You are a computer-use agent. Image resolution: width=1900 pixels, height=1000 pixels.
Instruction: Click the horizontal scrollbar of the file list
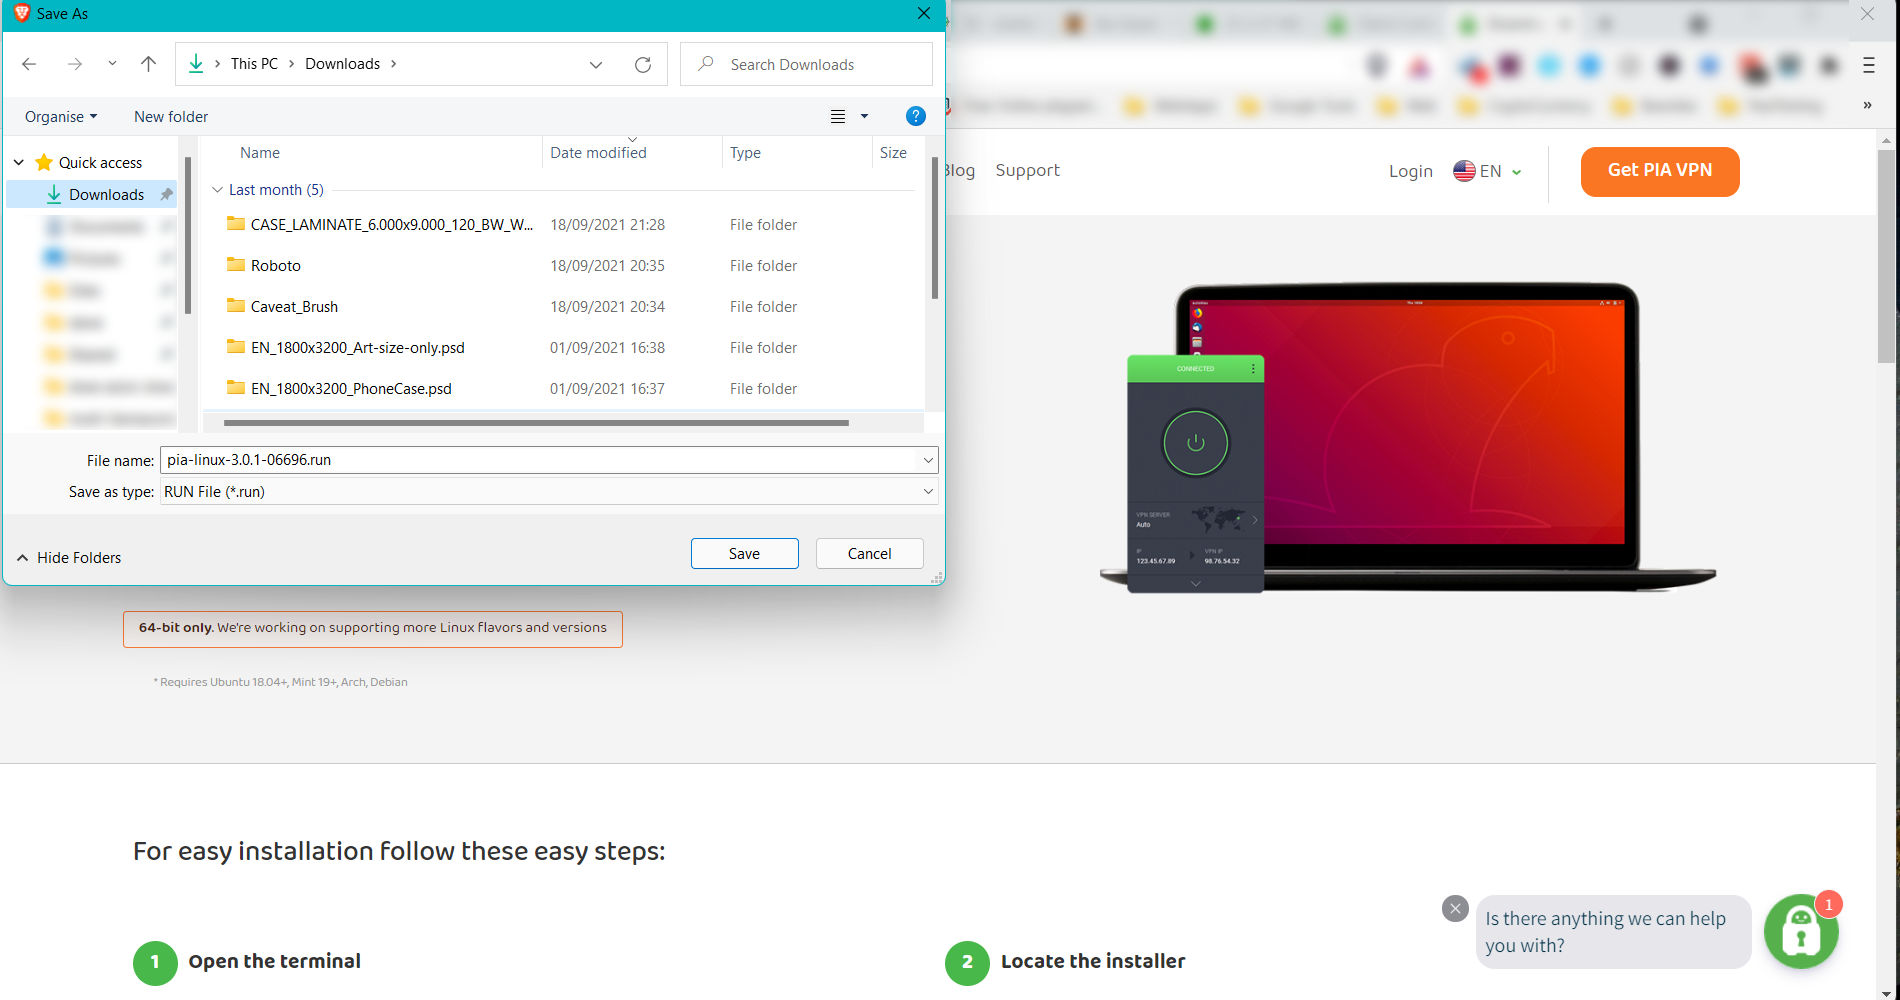point(536,423)
